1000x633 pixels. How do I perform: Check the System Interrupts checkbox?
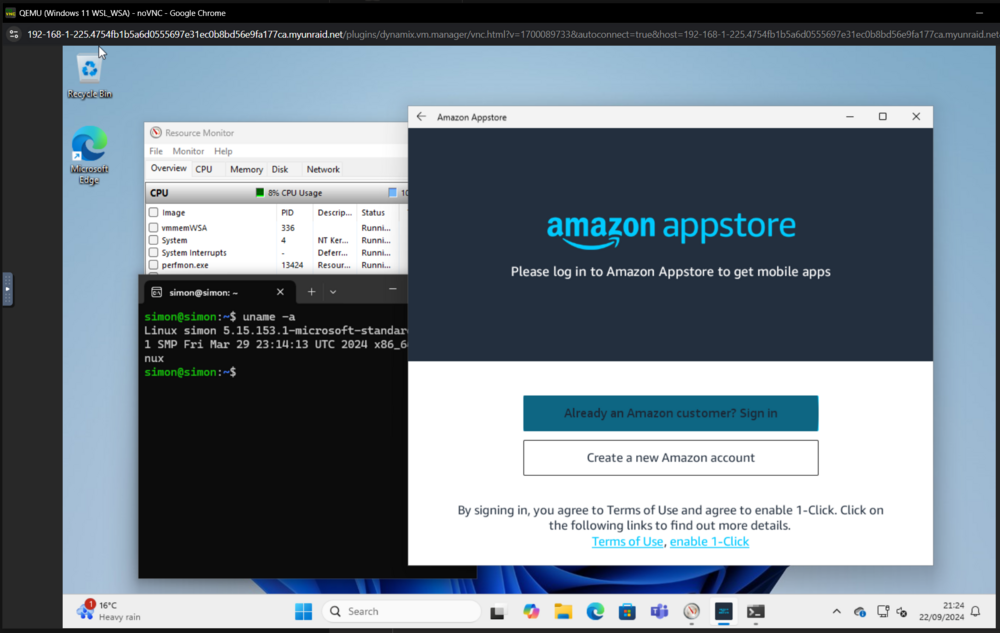click(x=153, y=252)
